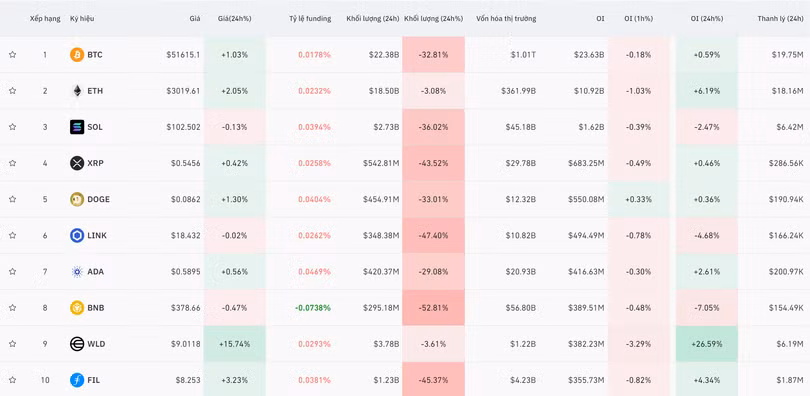Sort by Thanh lý (24h) header

point(781,19)
